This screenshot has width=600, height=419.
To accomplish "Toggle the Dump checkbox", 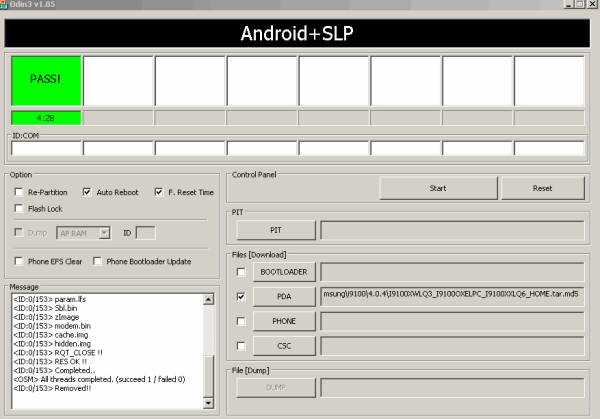I will (x=18, y=232).
